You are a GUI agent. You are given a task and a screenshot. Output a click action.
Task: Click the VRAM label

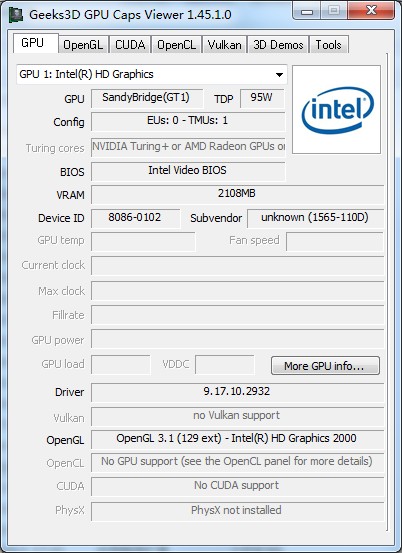[x=70, y=195]
